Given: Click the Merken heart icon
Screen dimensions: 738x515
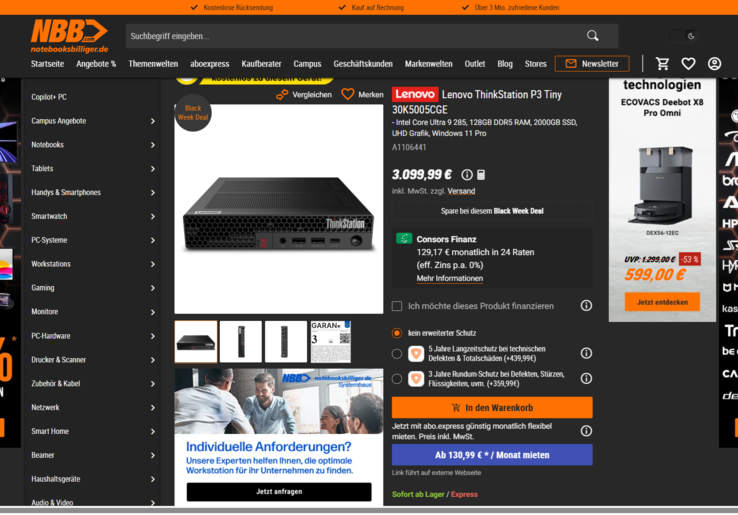Looking at the screenshot, I should (x=348, y=95).
